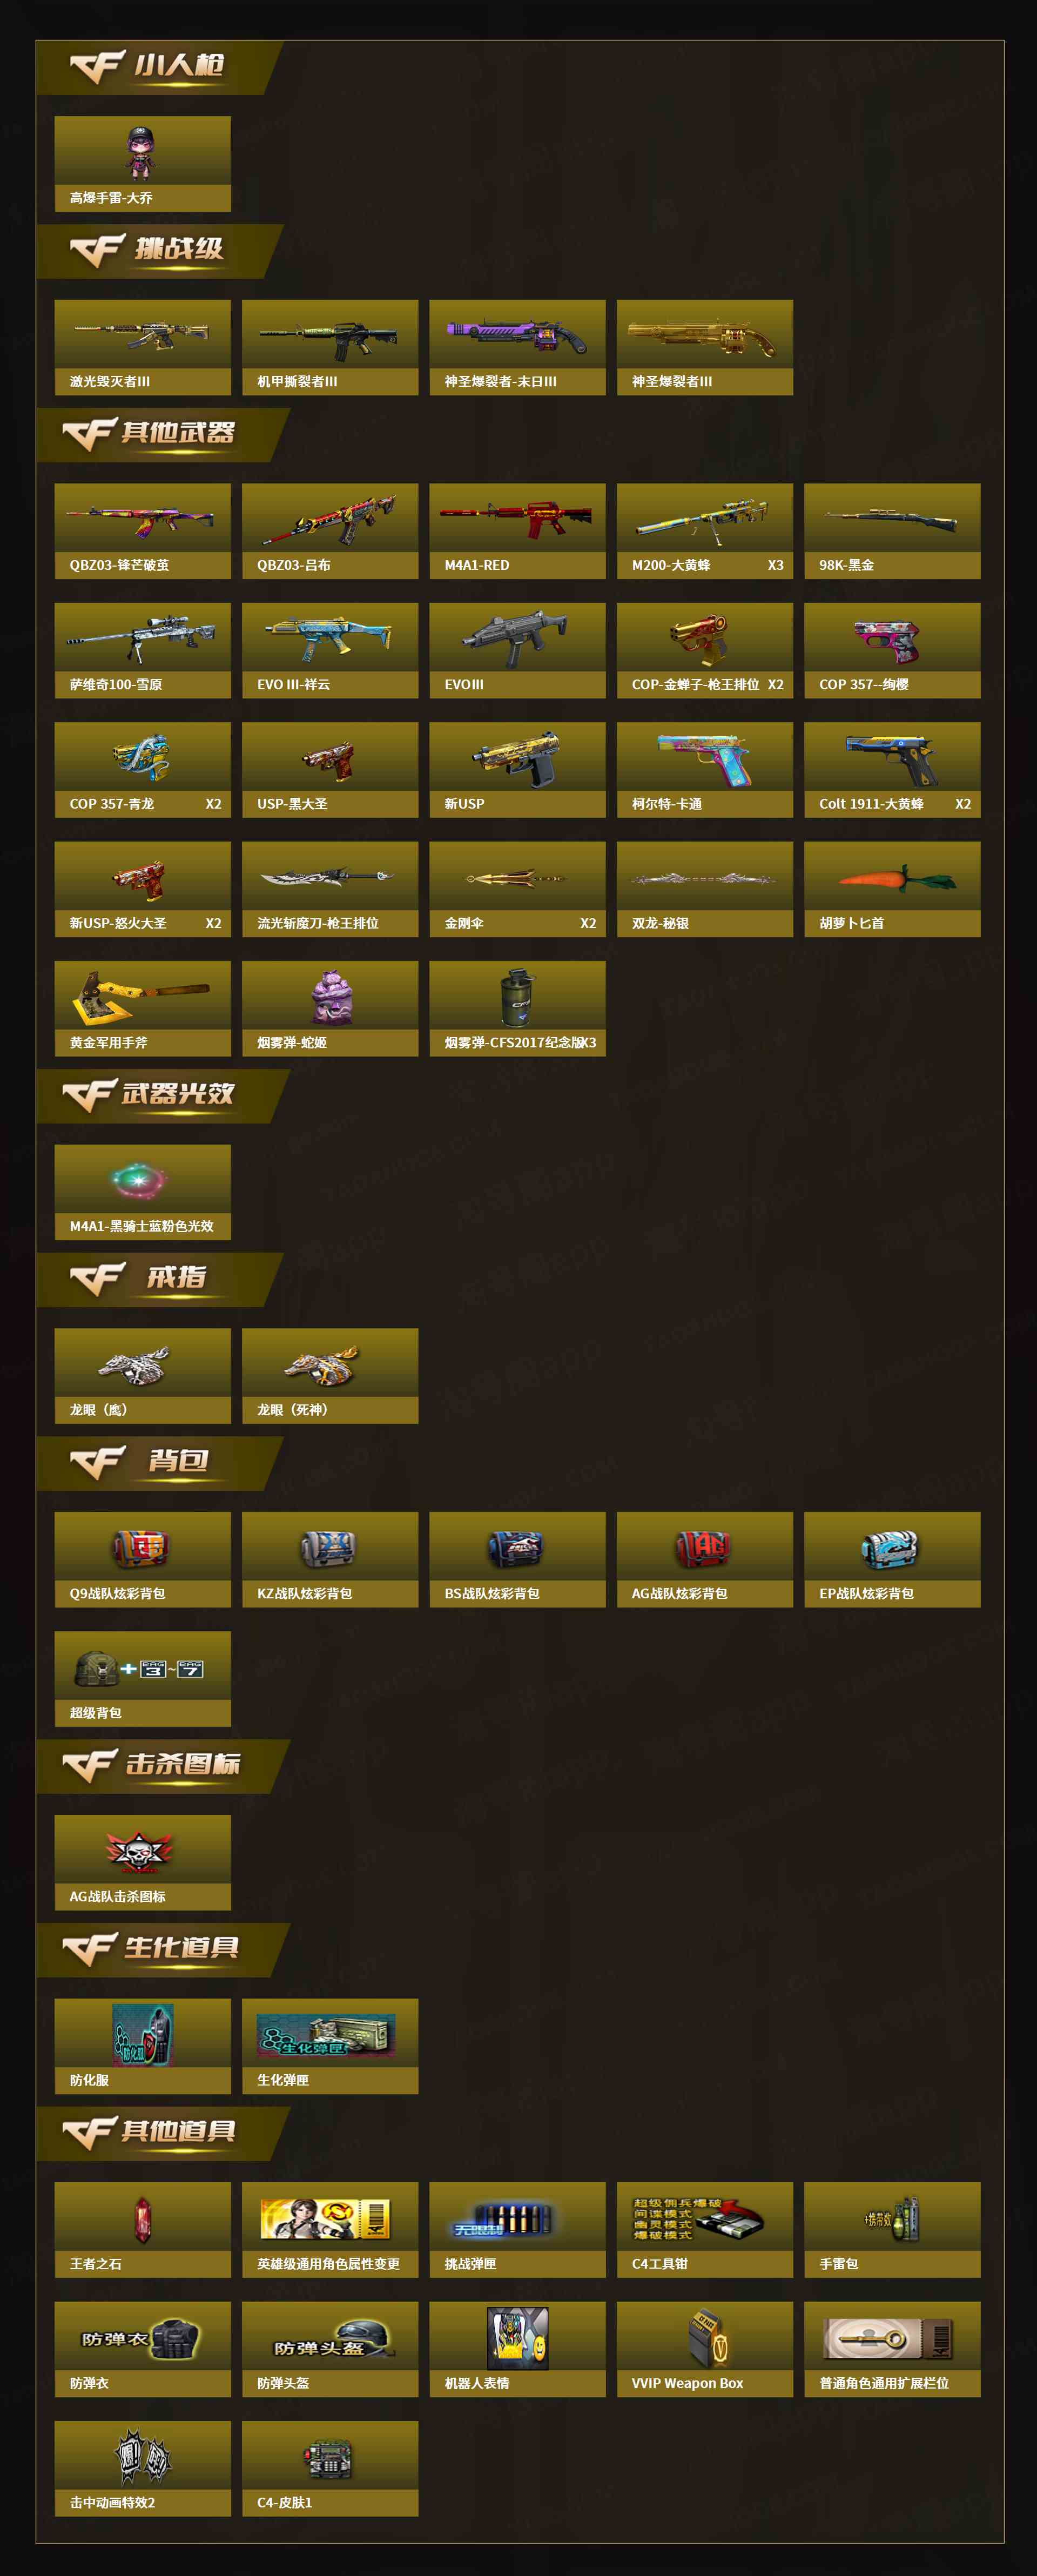The height and width of the screenshot is (2576, 1037).
Task: Select the 王者之石 red gem icon
Action: click(x=142, y=2219)
